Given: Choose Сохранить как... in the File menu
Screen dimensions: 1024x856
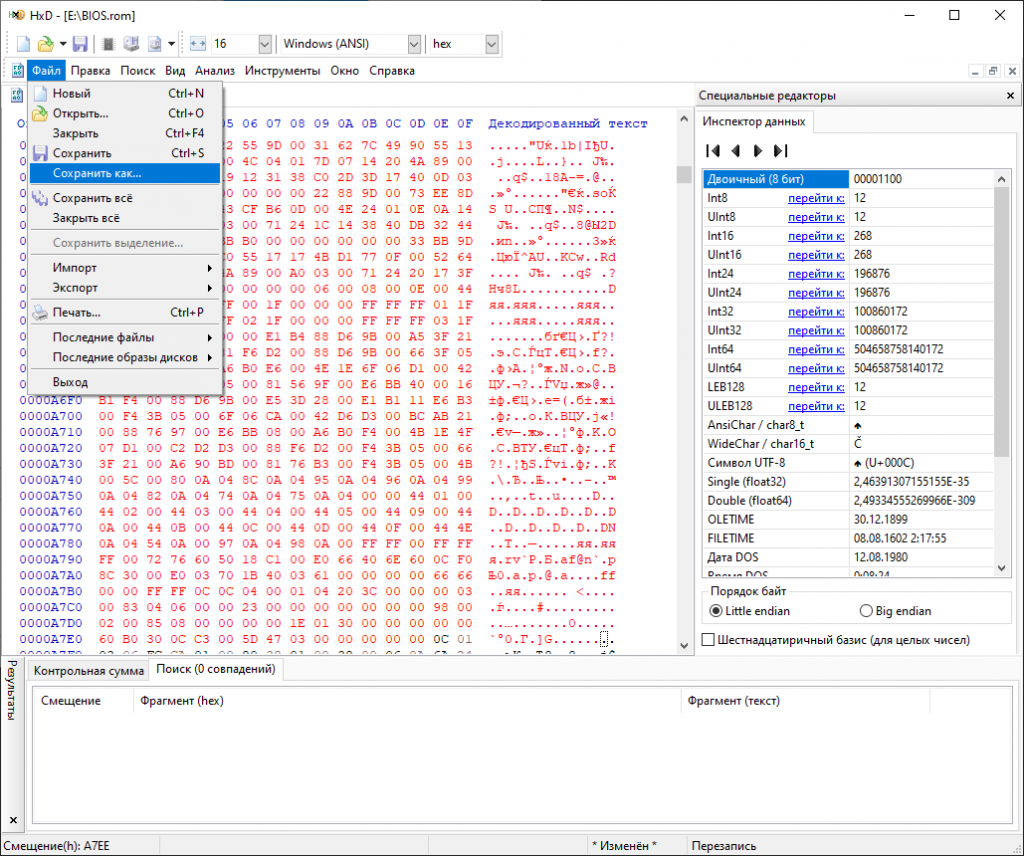Looking at the screenshot, I should pyautogui.click(x=125, y=173).
